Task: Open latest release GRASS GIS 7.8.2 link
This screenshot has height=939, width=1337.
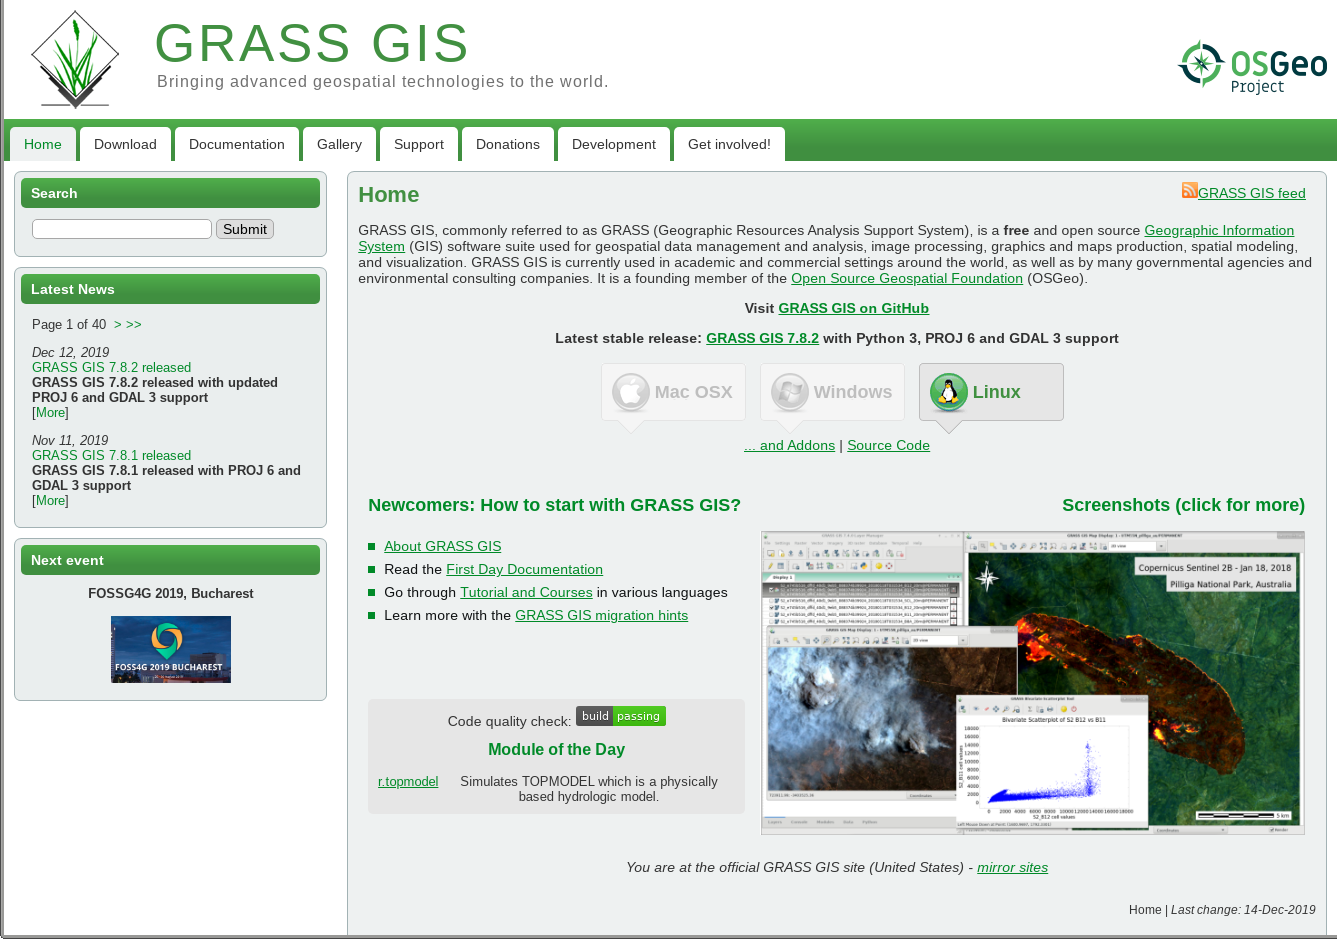Action: (762, 338)
